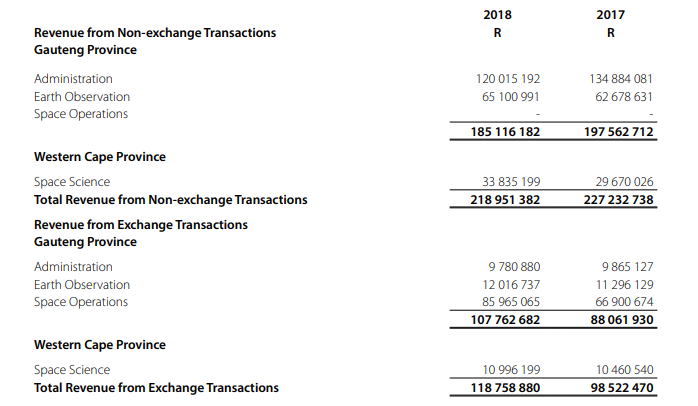698x406 pixels.
Task: Select the total 218 951 382
Action: coord(505,200)
